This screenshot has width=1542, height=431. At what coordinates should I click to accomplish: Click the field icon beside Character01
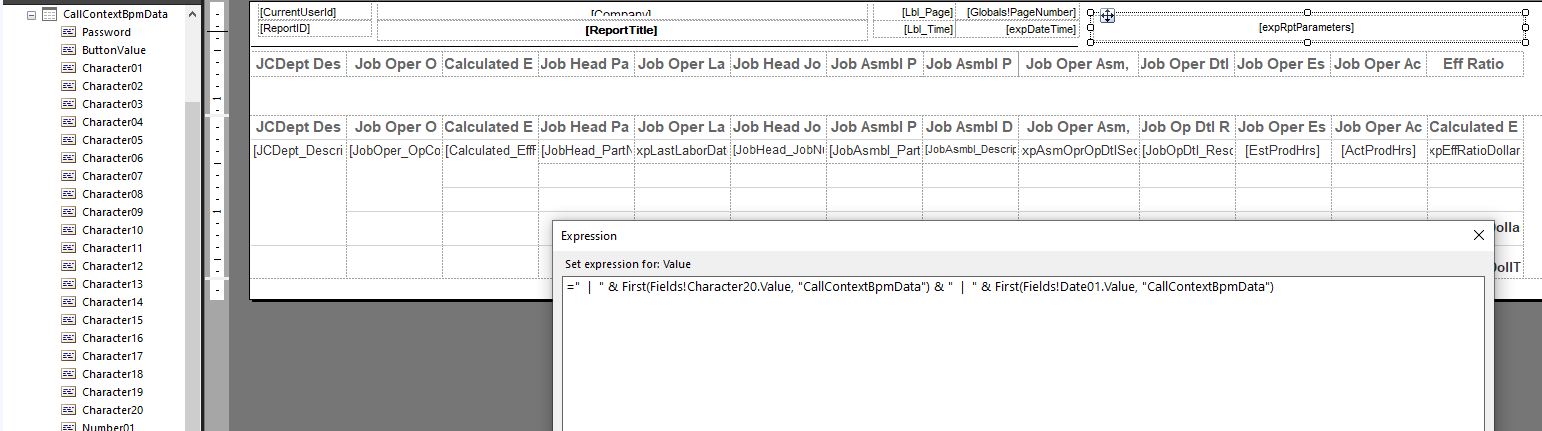(x=69, y=68)
